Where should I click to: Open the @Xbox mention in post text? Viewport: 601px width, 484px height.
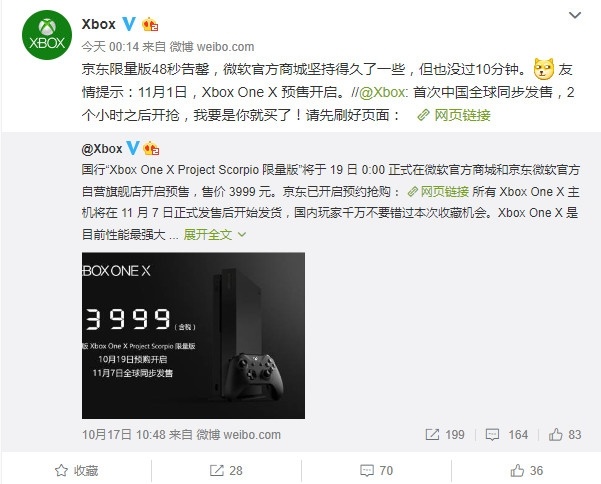(382, 92)
